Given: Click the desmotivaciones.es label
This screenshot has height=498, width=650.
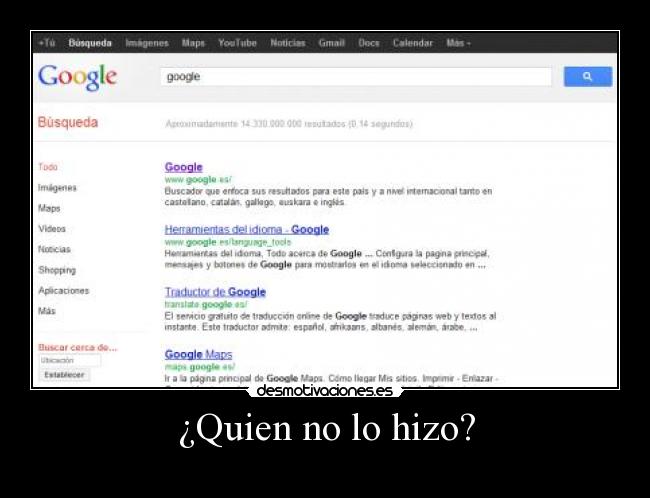Looking at the screenshot, I should tap(325, 391).
